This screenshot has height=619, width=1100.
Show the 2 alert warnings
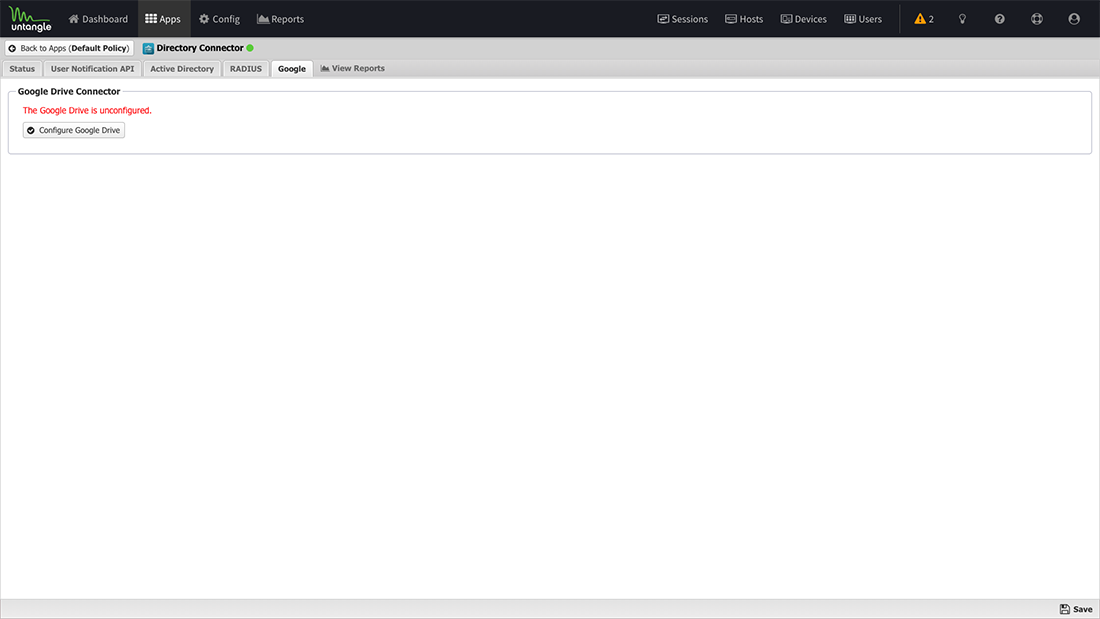coord(924,19)
